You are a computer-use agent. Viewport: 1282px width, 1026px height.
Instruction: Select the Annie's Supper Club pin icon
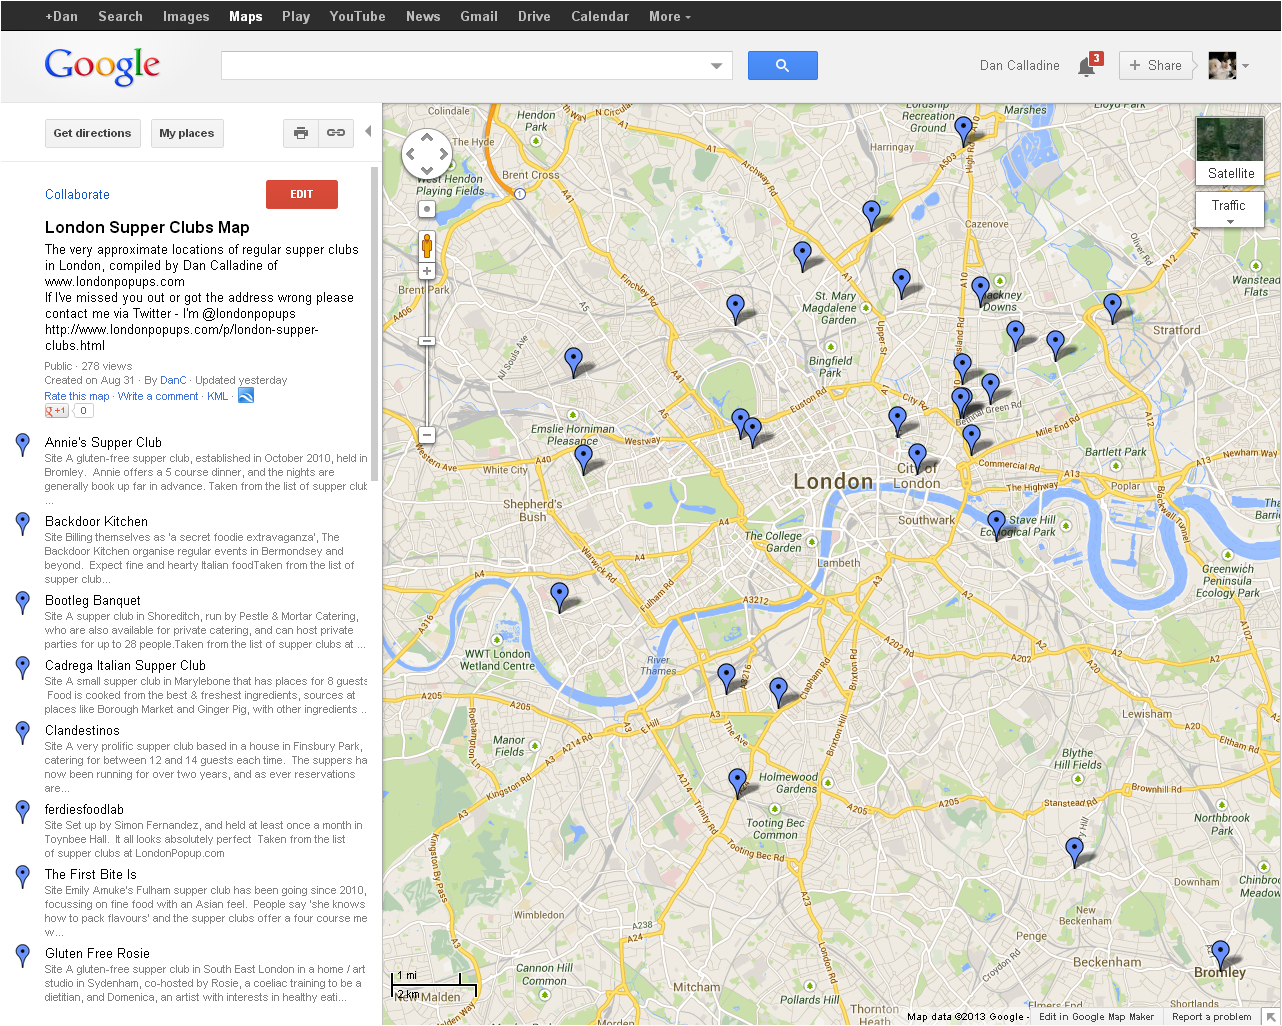click(x=23, y=445)
